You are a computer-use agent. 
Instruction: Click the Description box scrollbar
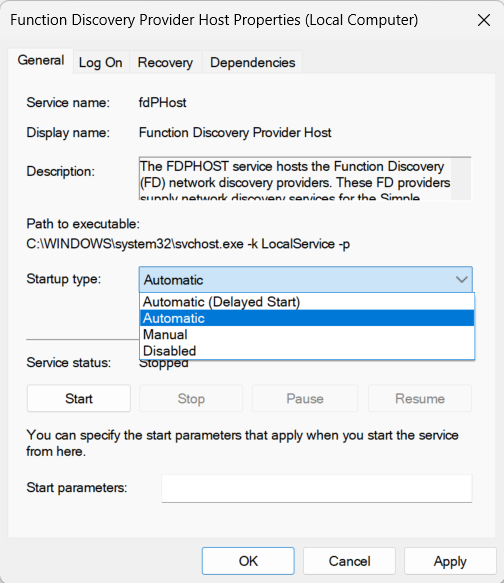point(461,179)
